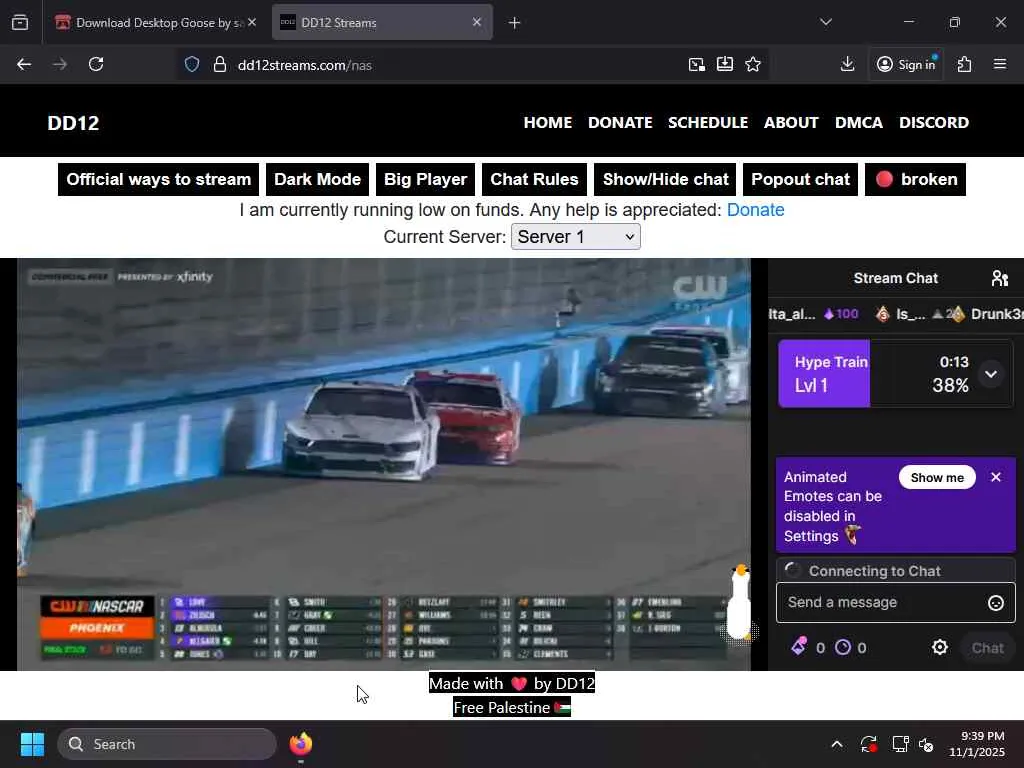1024x768 pixels.
Task: Dismiss the Animated Emotes notice
Action: click(996, 477)
